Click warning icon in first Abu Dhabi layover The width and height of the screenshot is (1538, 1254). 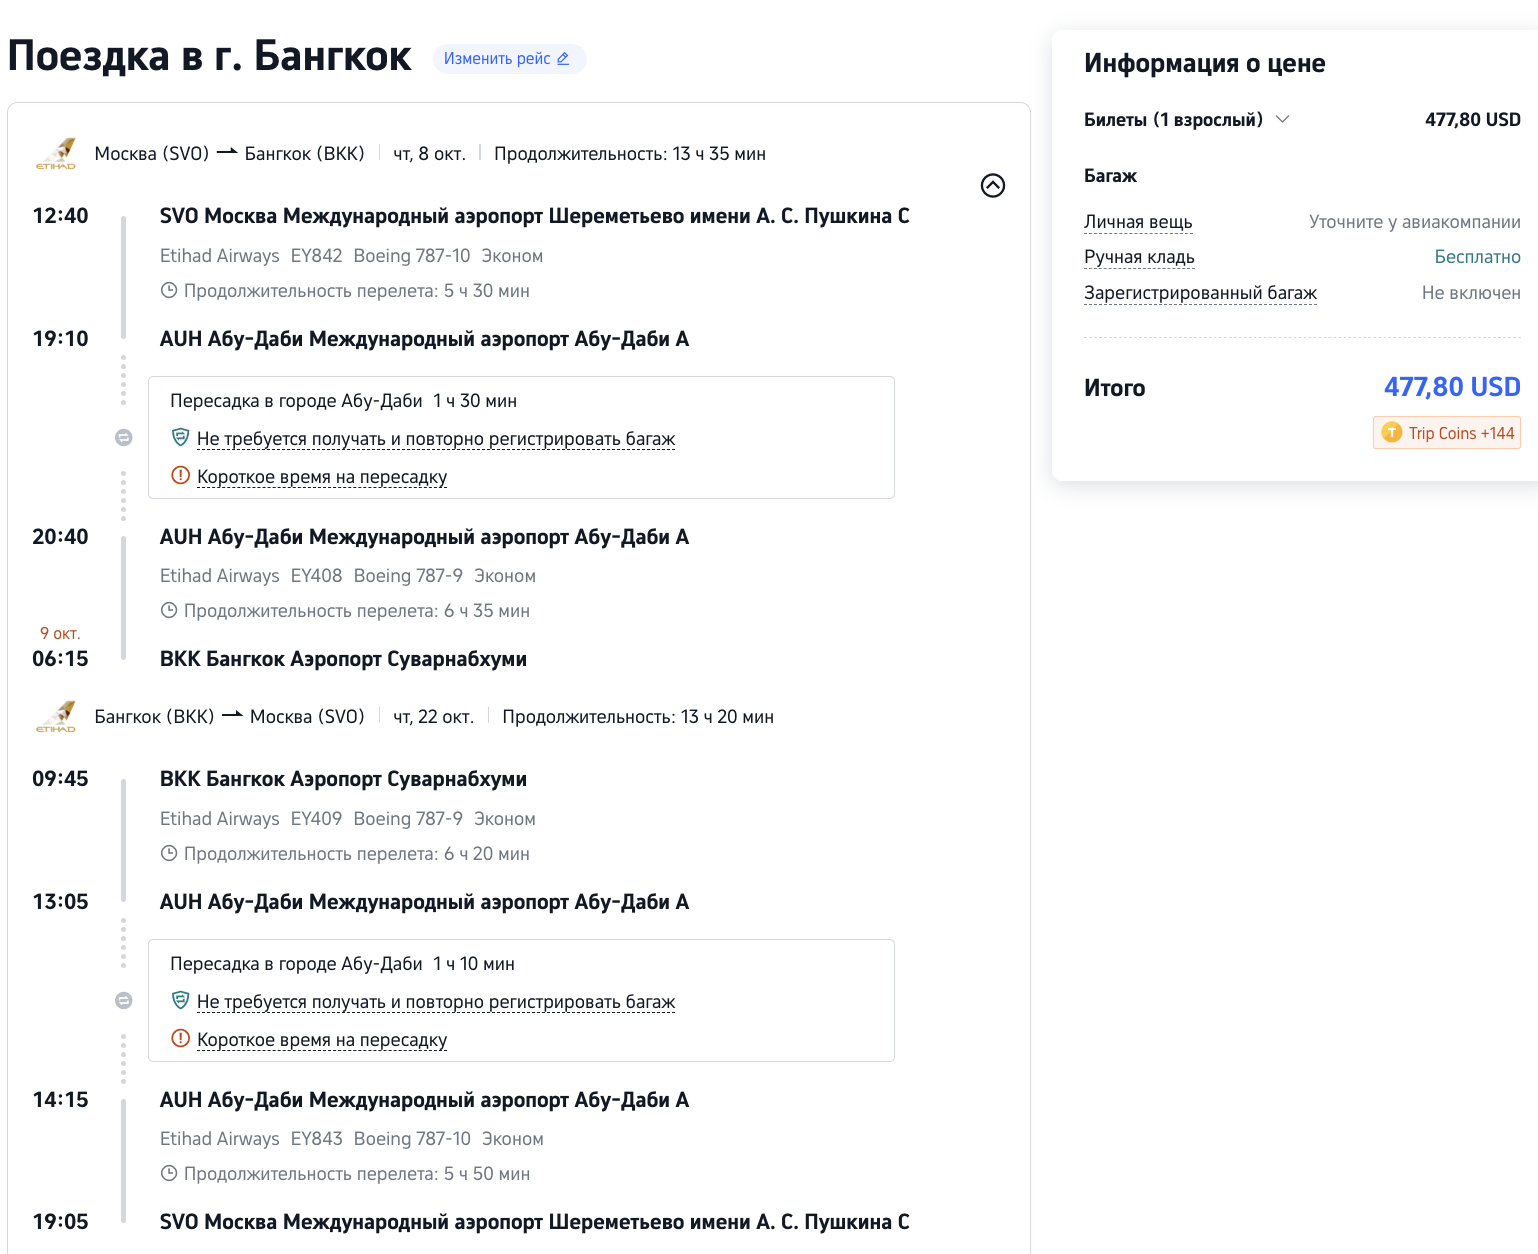181,476
